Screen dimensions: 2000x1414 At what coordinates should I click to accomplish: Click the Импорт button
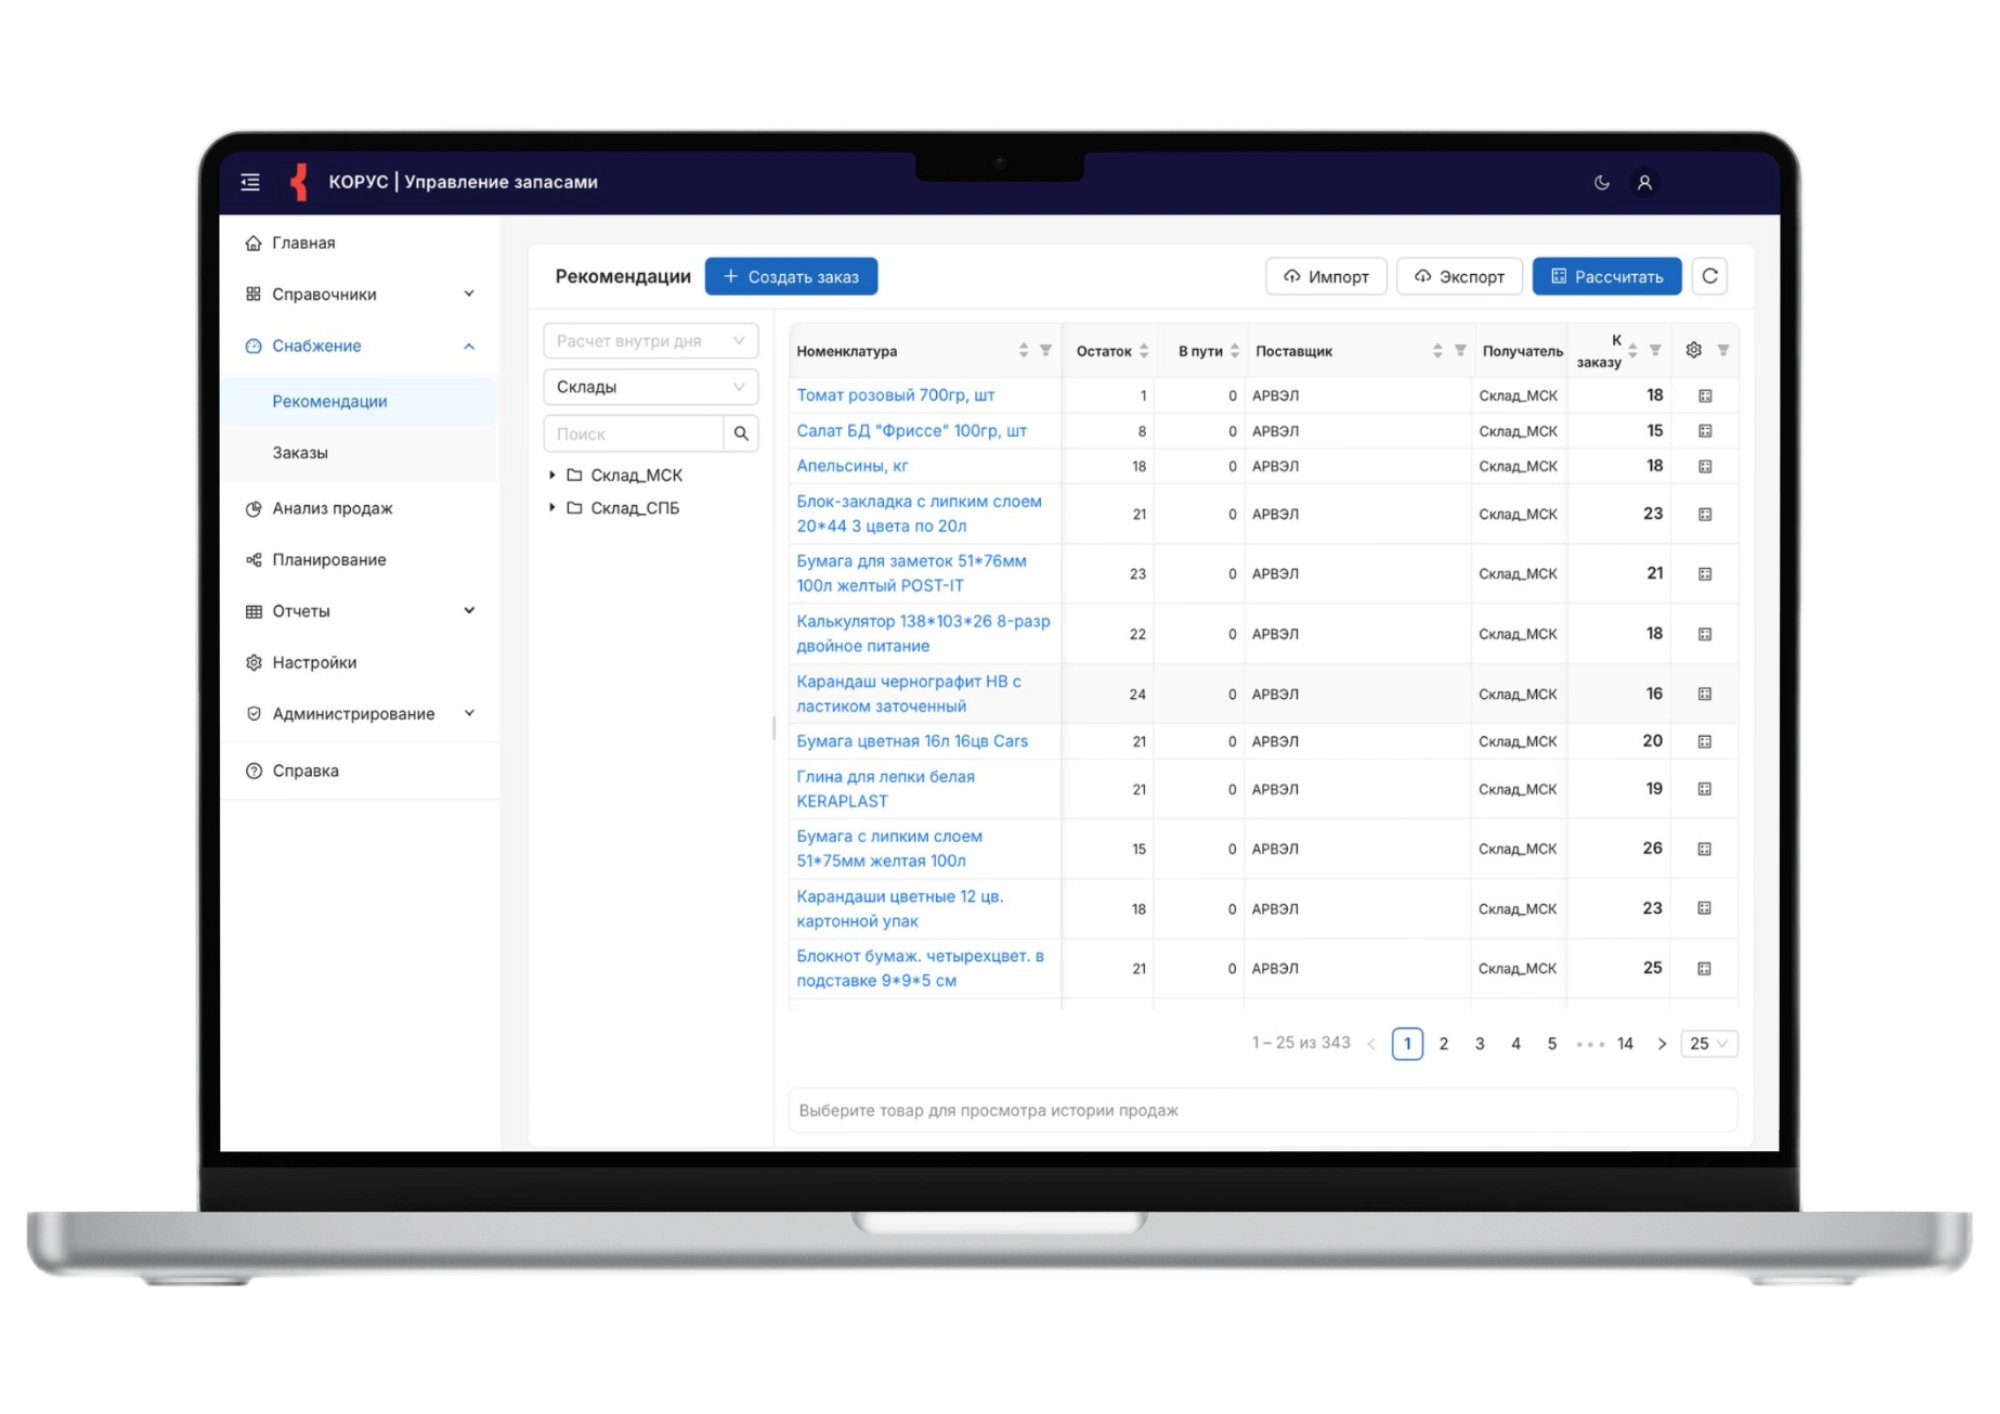[x=1326, y=277]
